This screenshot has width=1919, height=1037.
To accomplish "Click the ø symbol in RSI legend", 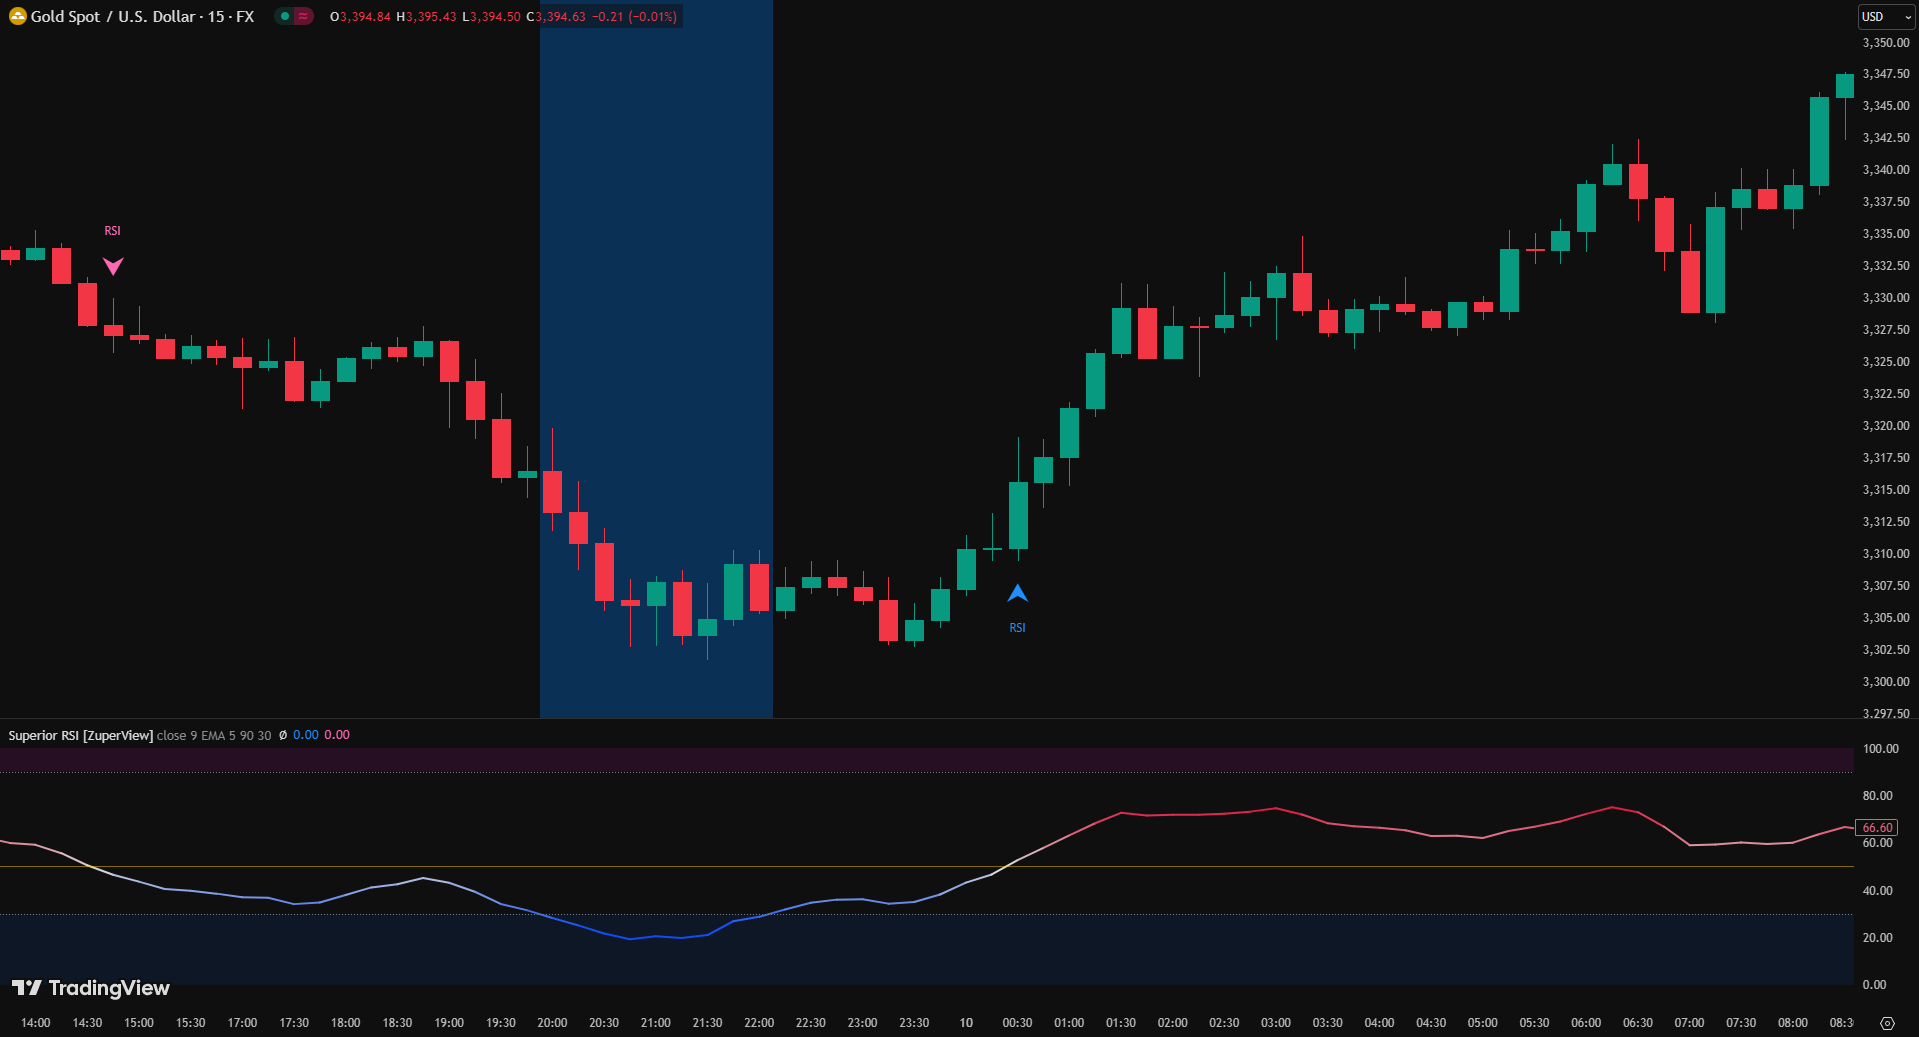I will coord(282,735).
